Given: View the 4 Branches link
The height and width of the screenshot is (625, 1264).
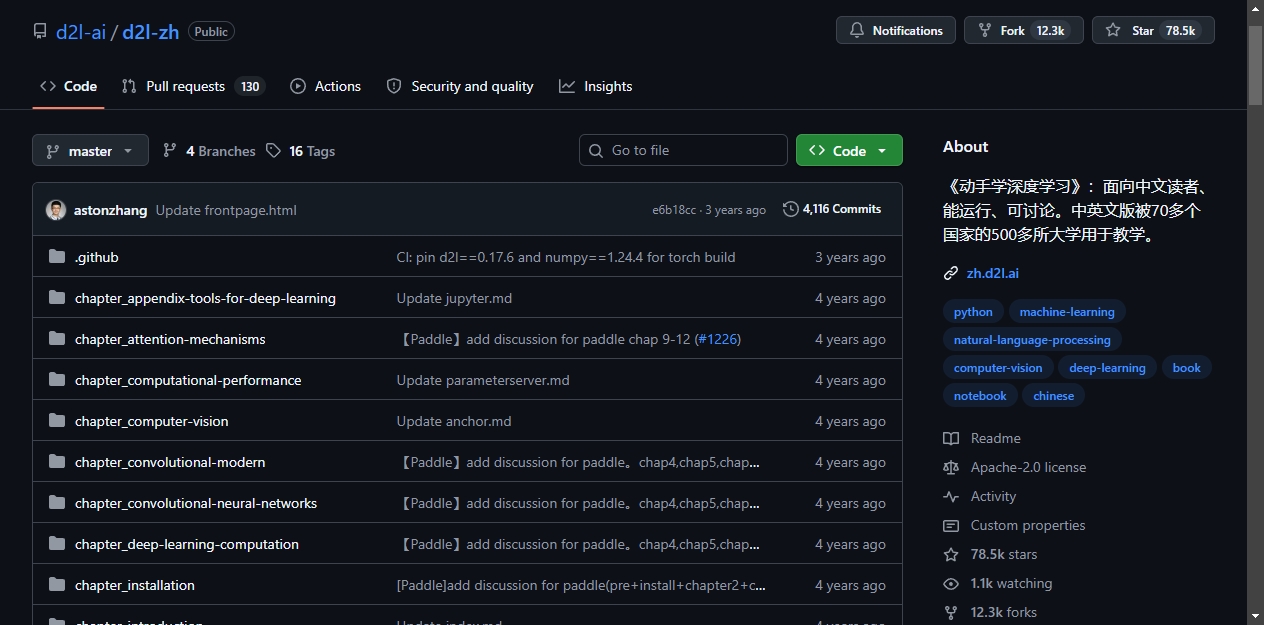Looking at the screenshot, I should click(x=209, y=151).
